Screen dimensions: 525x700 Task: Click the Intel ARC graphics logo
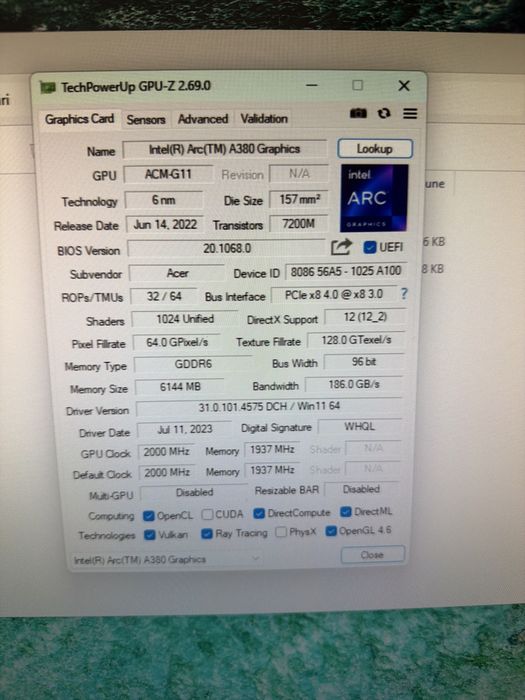tap(374, 198)
